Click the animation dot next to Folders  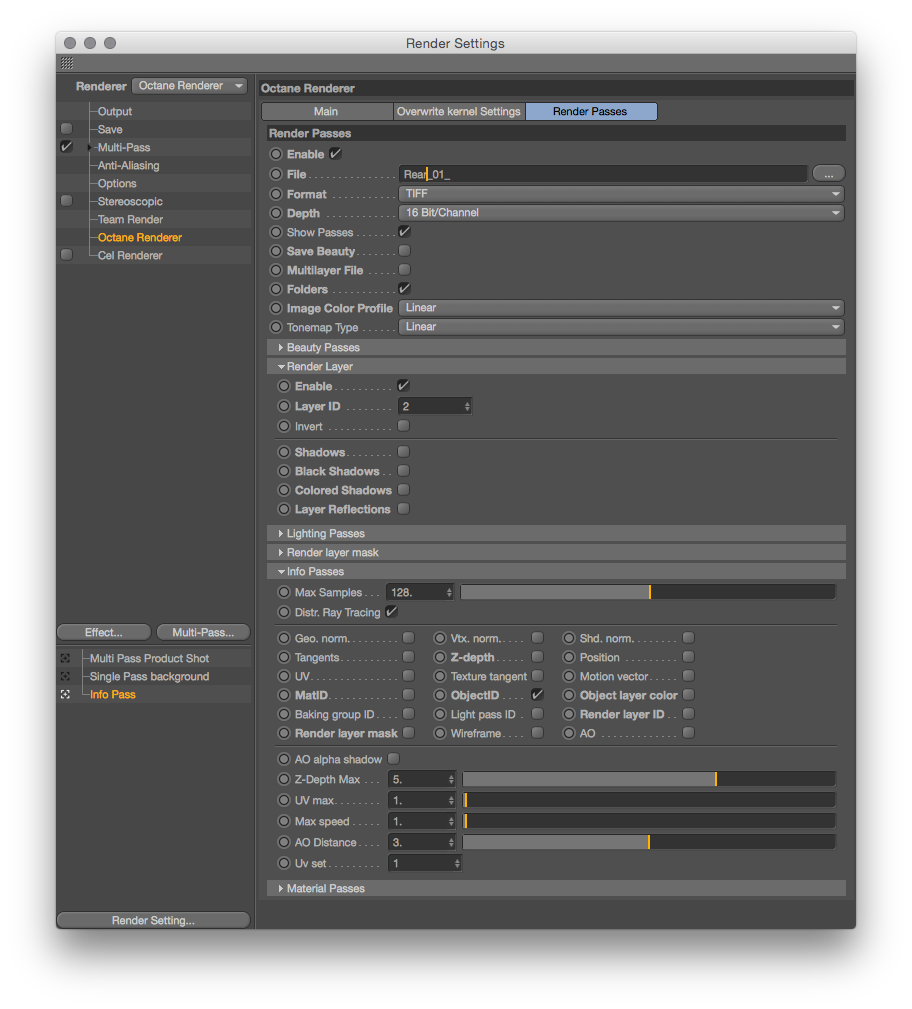[x=276, y=290]
